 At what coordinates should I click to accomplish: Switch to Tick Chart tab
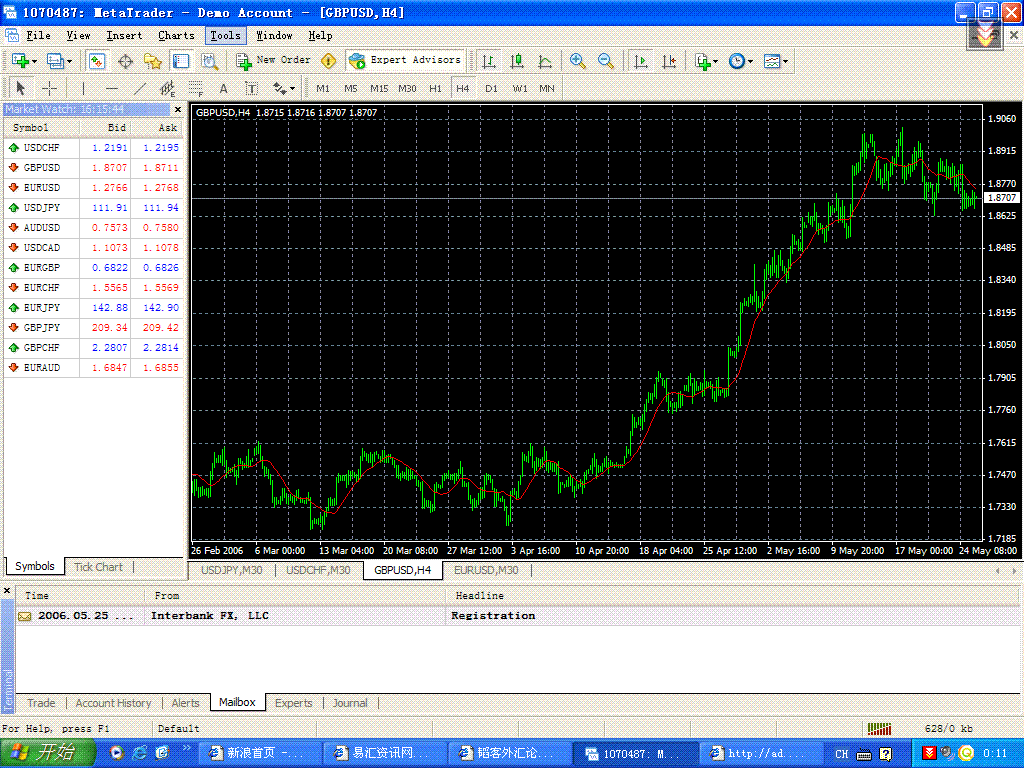98,567
